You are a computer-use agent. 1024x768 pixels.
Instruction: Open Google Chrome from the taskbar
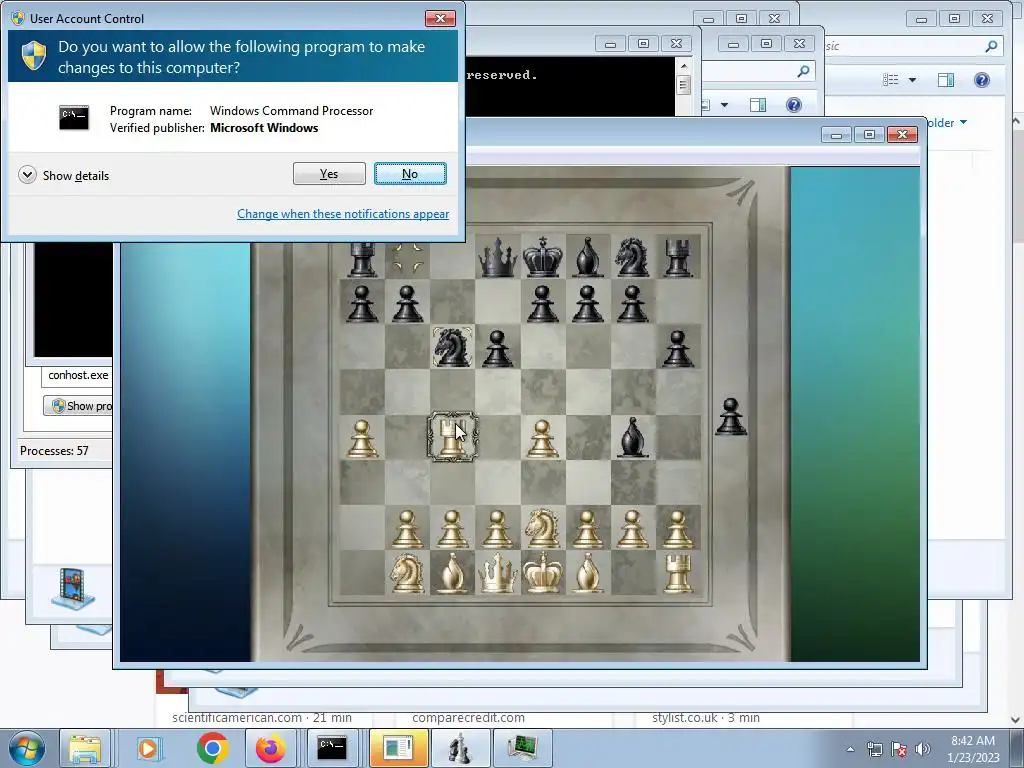point(212,748)
